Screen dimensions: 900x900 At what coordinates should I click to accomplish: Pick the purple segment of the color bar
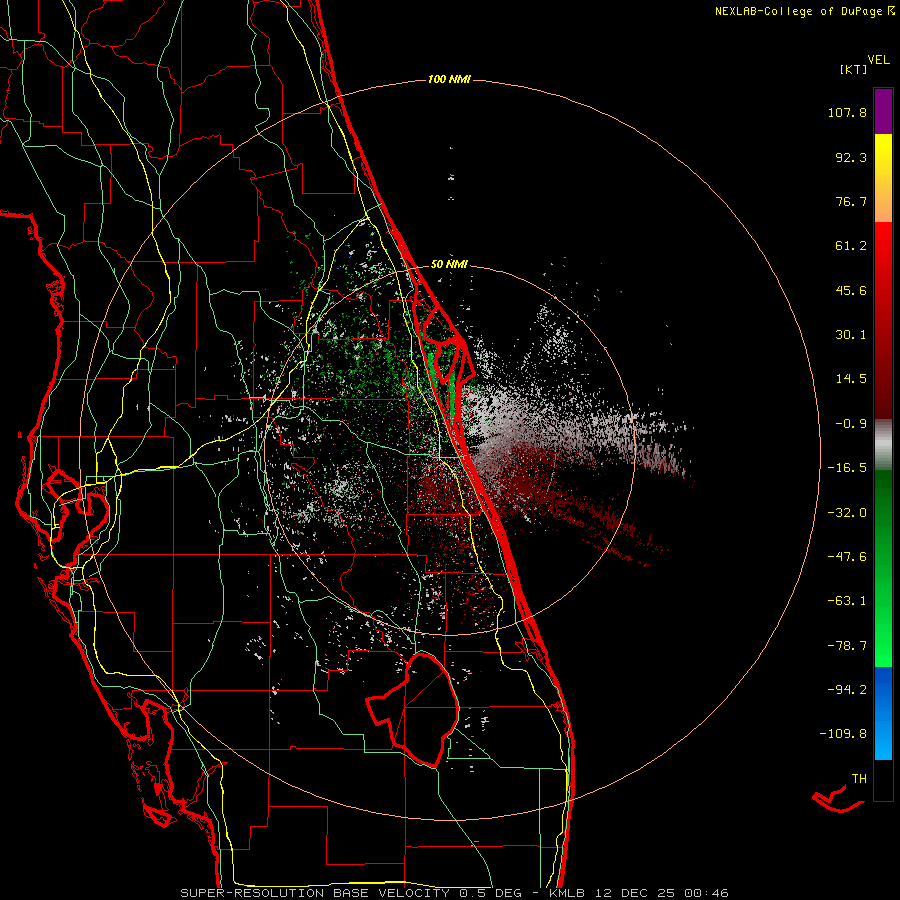click(x=883, y=111)
